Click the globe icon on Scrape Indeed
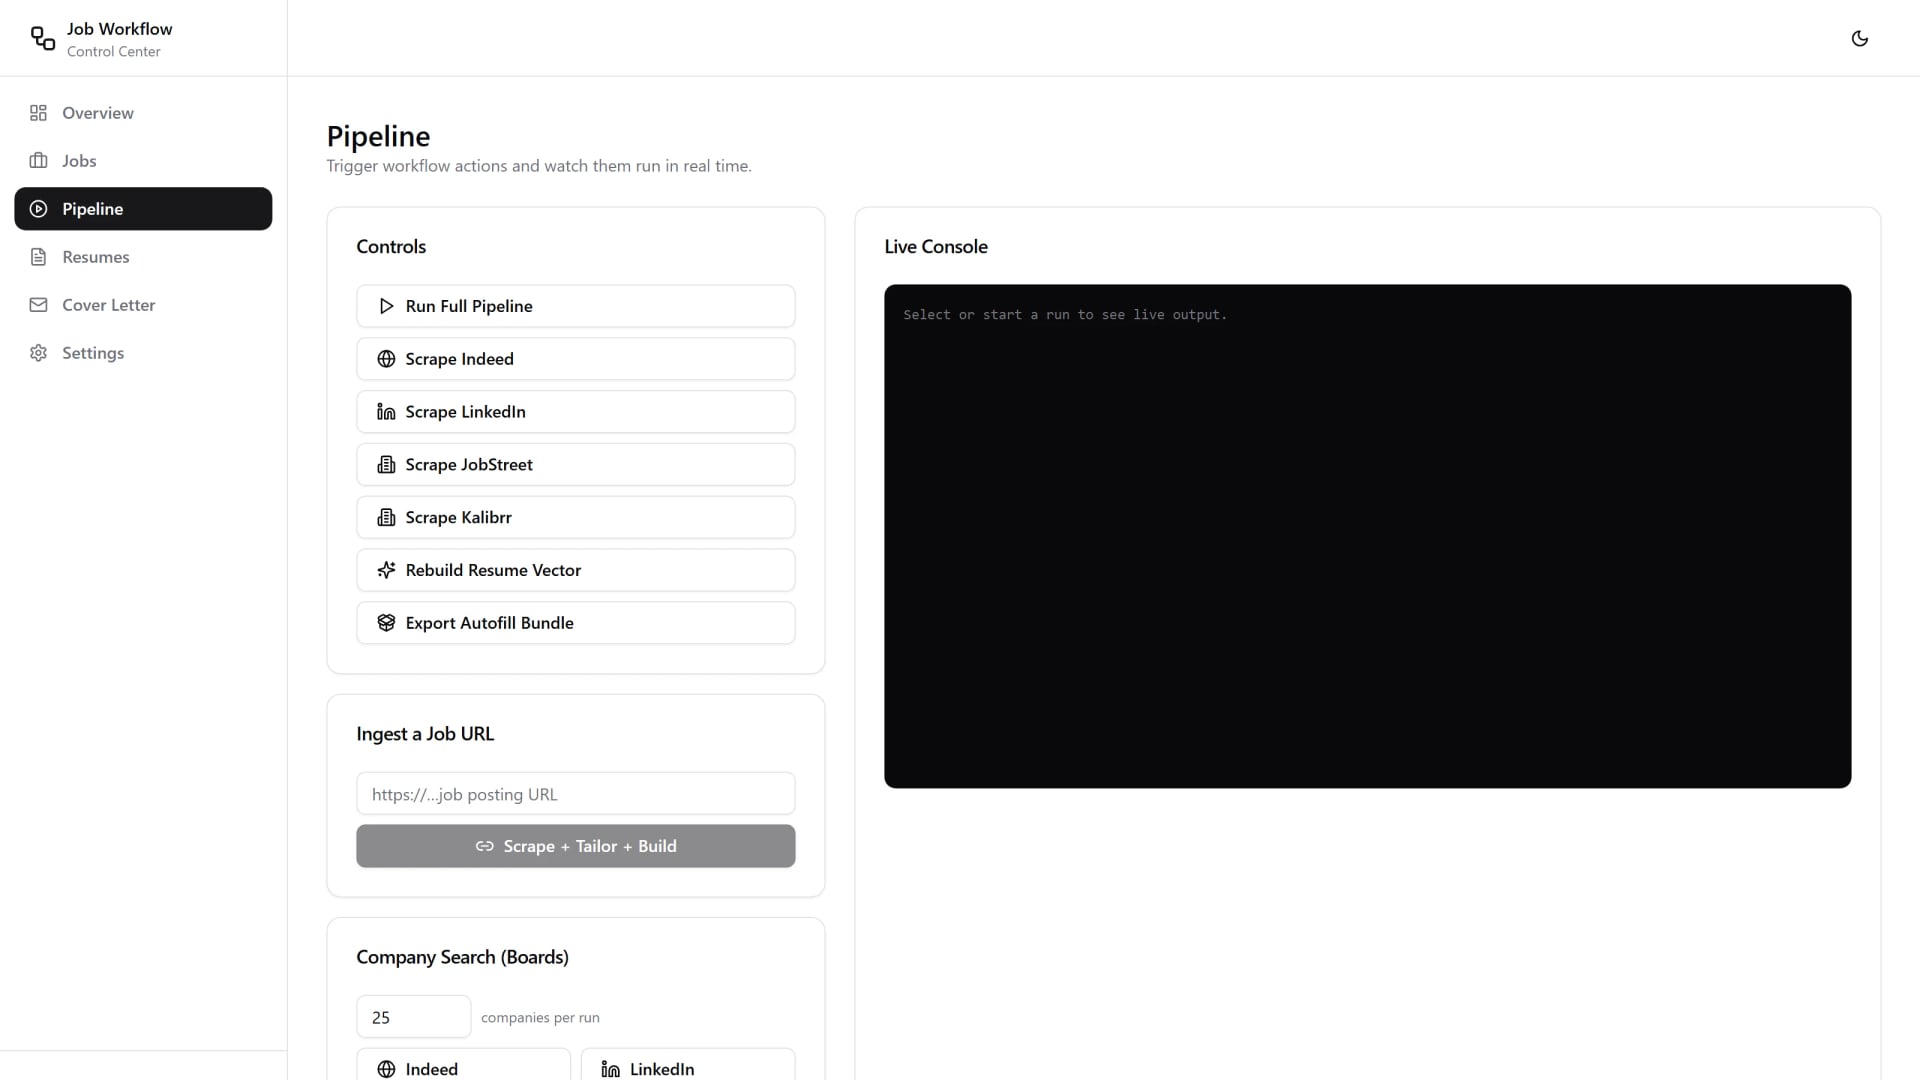1920x1080 pixels. pos(386,359)
